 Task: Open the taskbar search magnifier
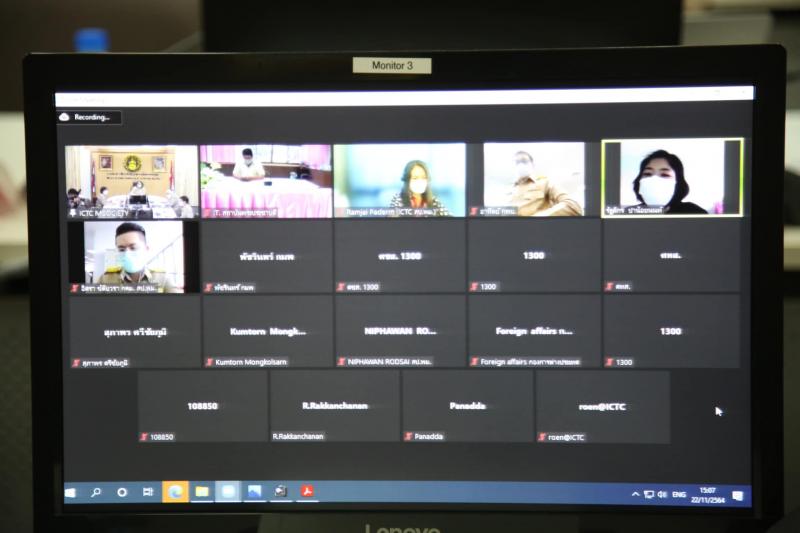pos(95,492)
